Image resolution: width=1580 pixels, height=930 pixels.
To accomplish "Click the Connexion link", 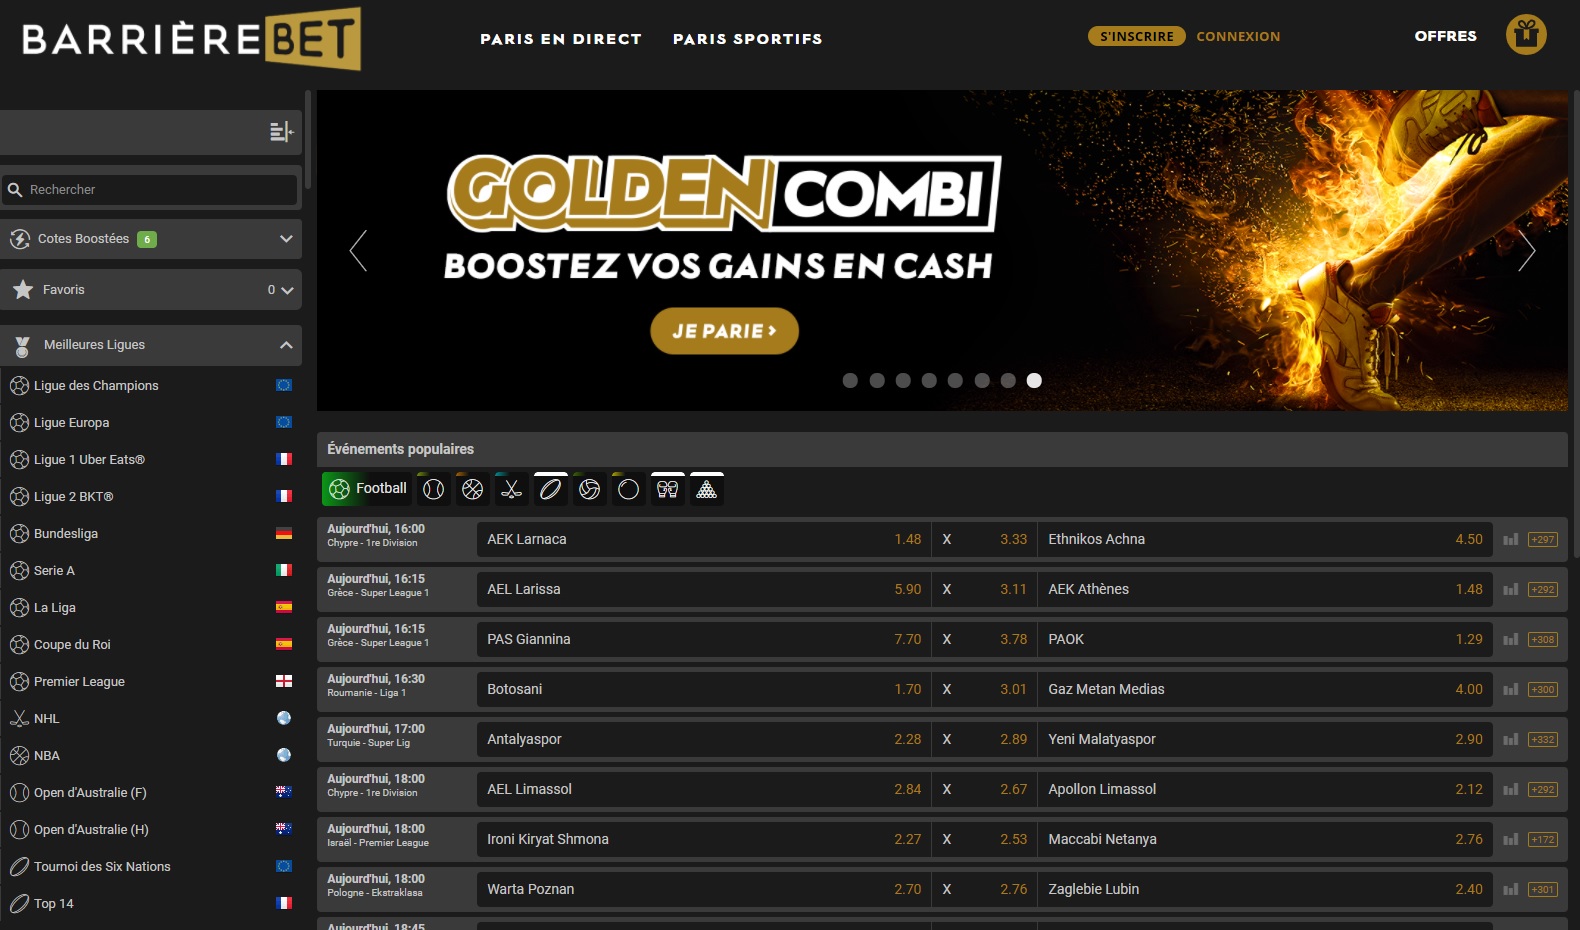I will click(x=1238, y=36).
